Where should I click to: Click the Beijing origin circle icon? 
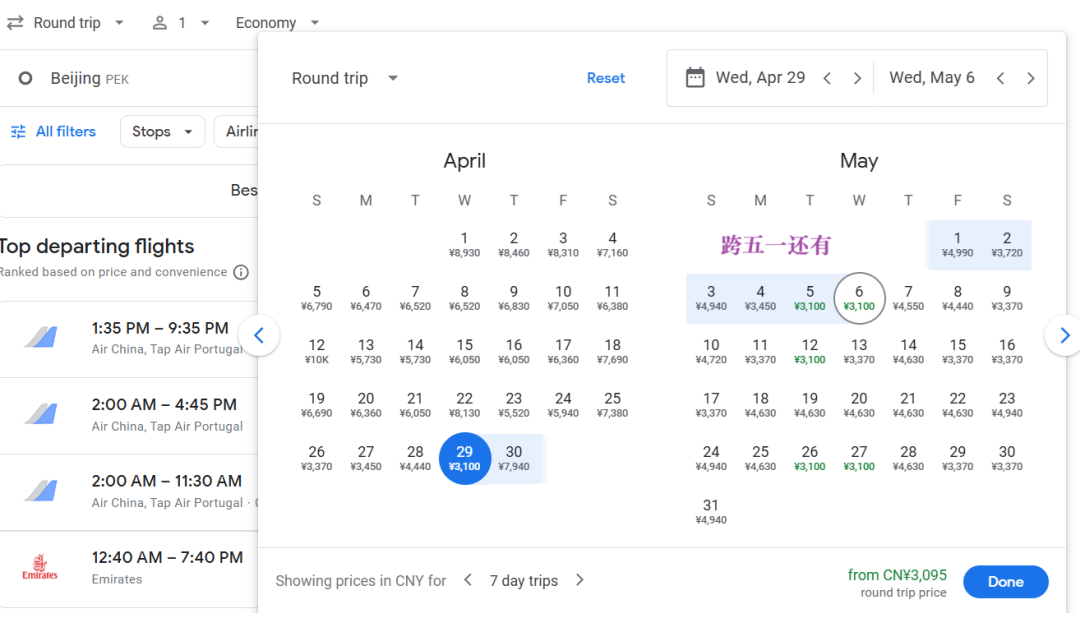(x=25, y=79)
